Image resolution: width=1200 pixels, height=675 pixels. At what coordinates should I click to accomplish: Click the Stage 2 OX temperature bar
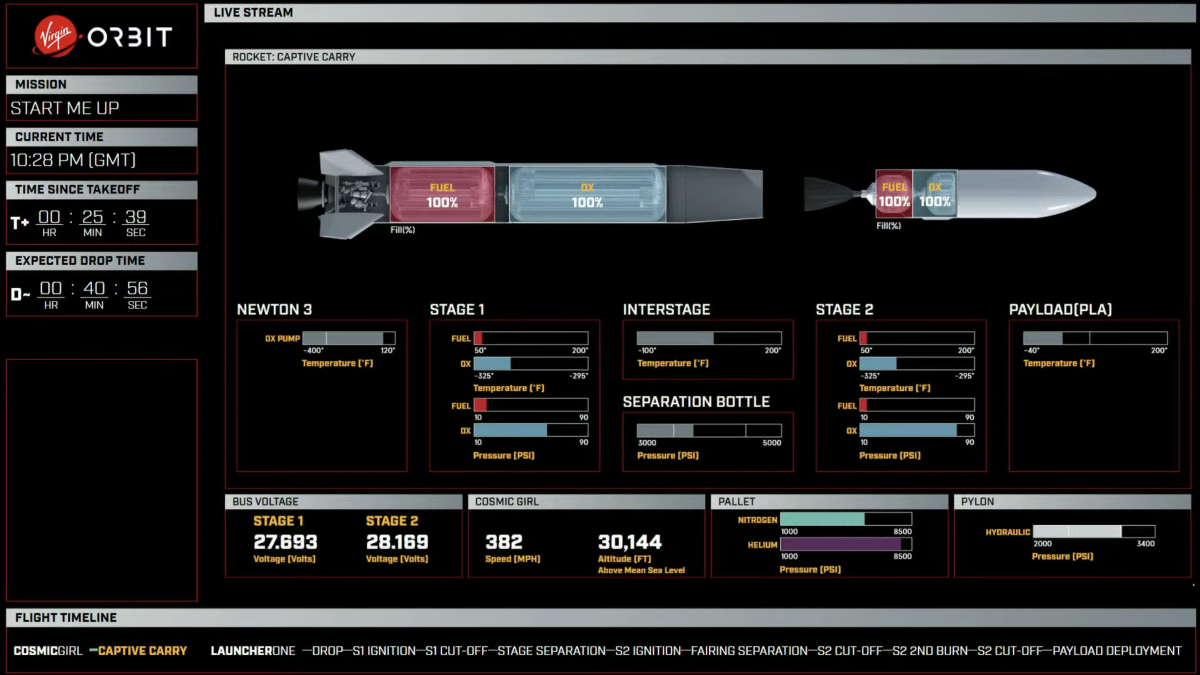[x=917, y=363]
